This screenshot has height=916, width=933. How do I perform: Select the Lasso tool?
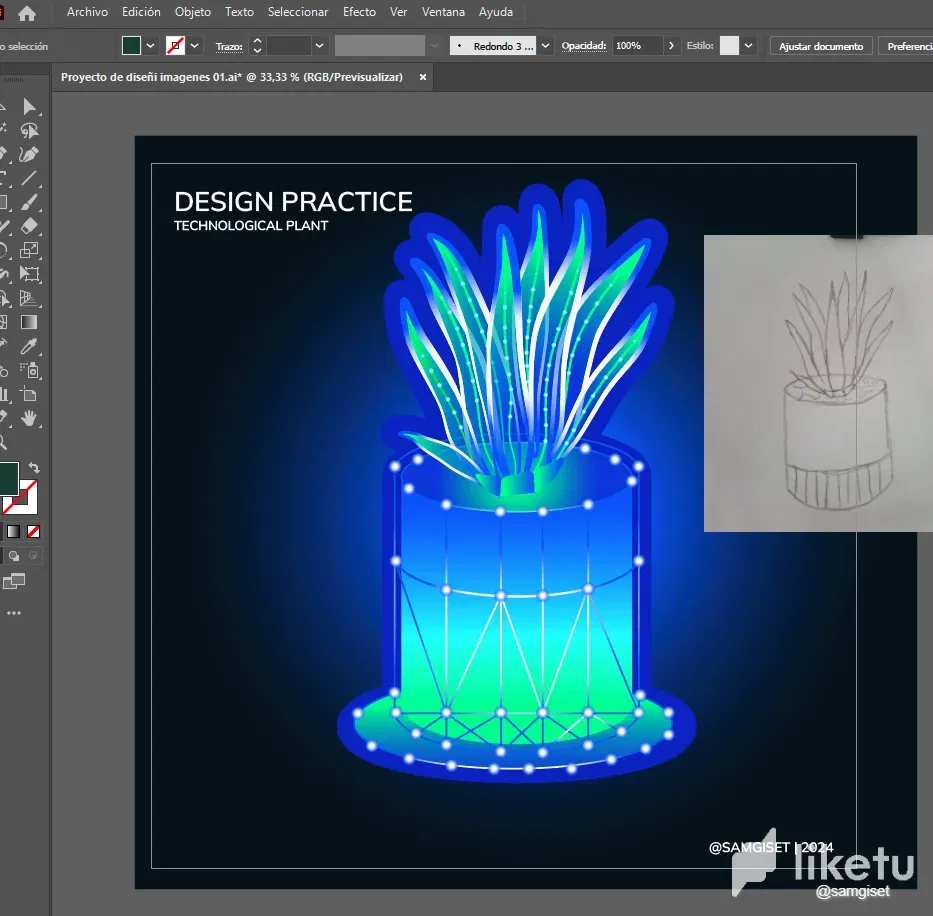click(x=29, y=130)
